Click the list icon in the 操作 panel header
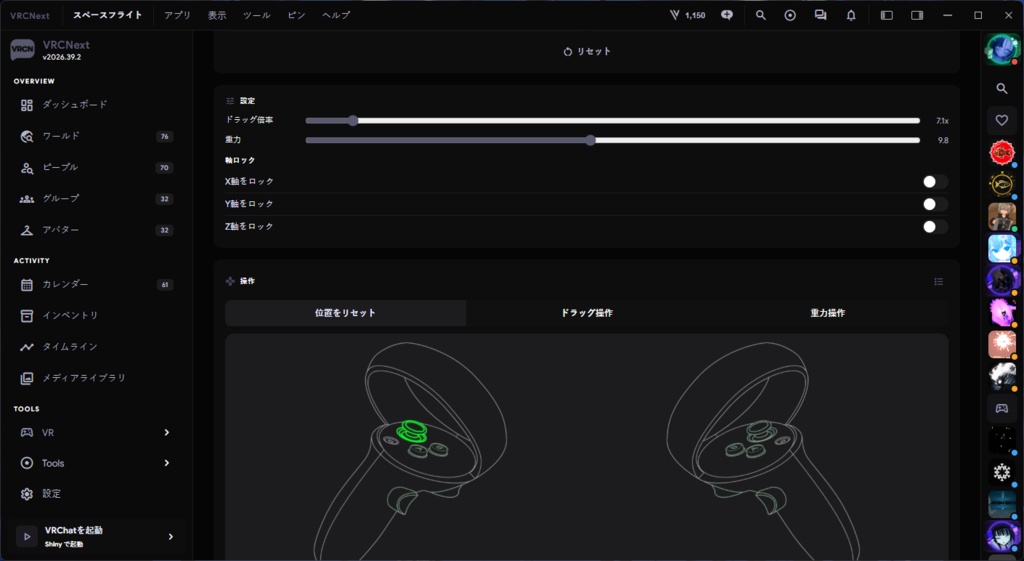This screenshot has width=1024, height=561. pyautogui.click(x=938, y=281)
